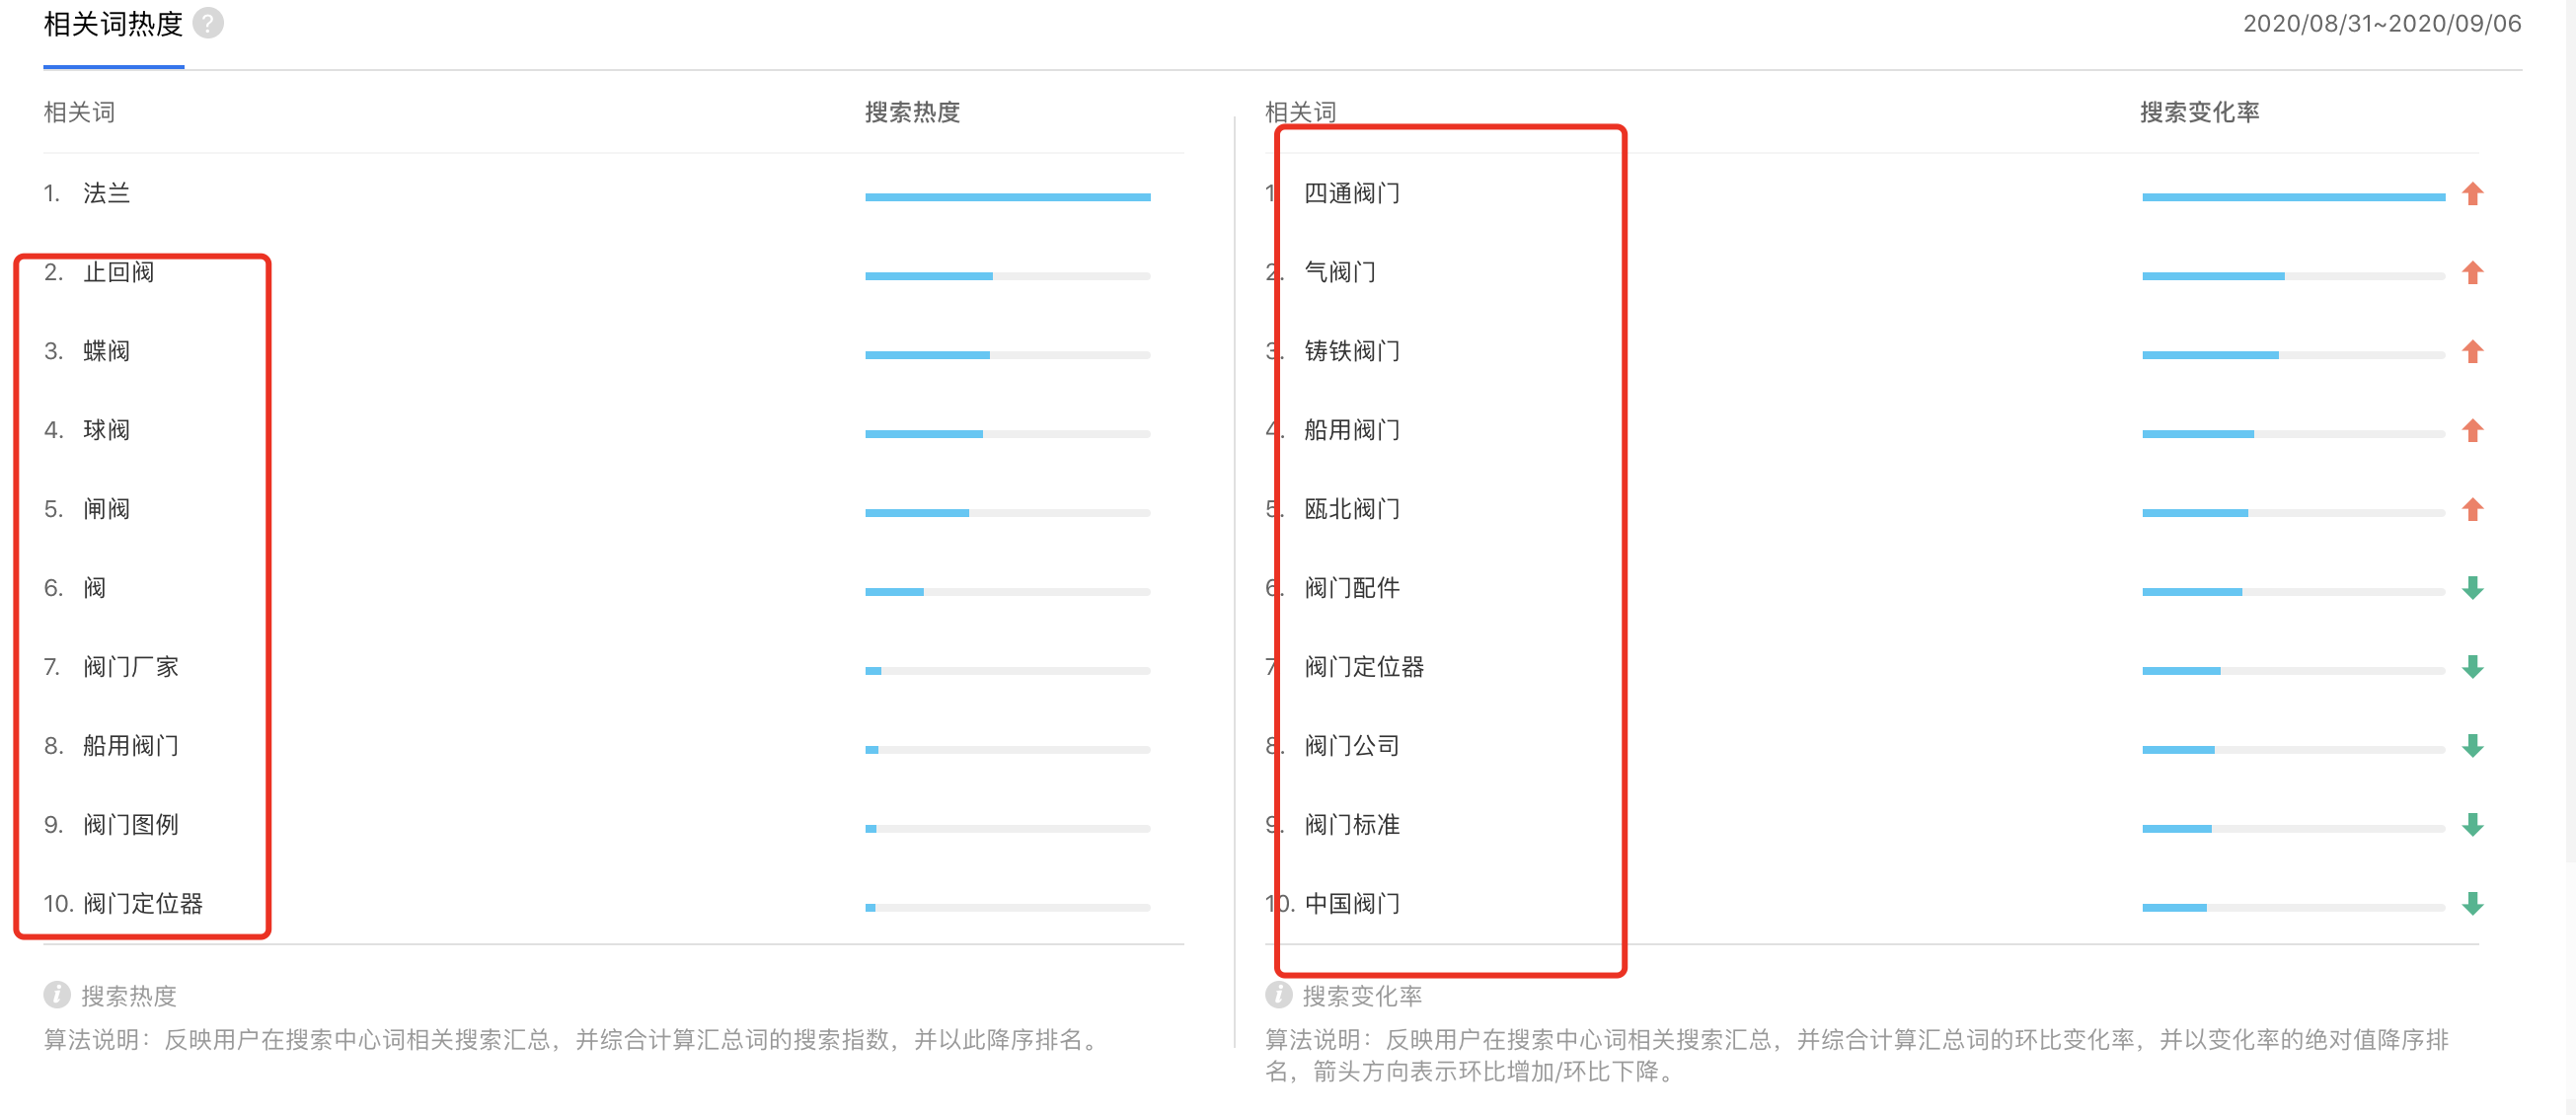Click the down arrow for 阀门配件
Screen dimensions: 2576x1115
click(x=2472, y=588)
